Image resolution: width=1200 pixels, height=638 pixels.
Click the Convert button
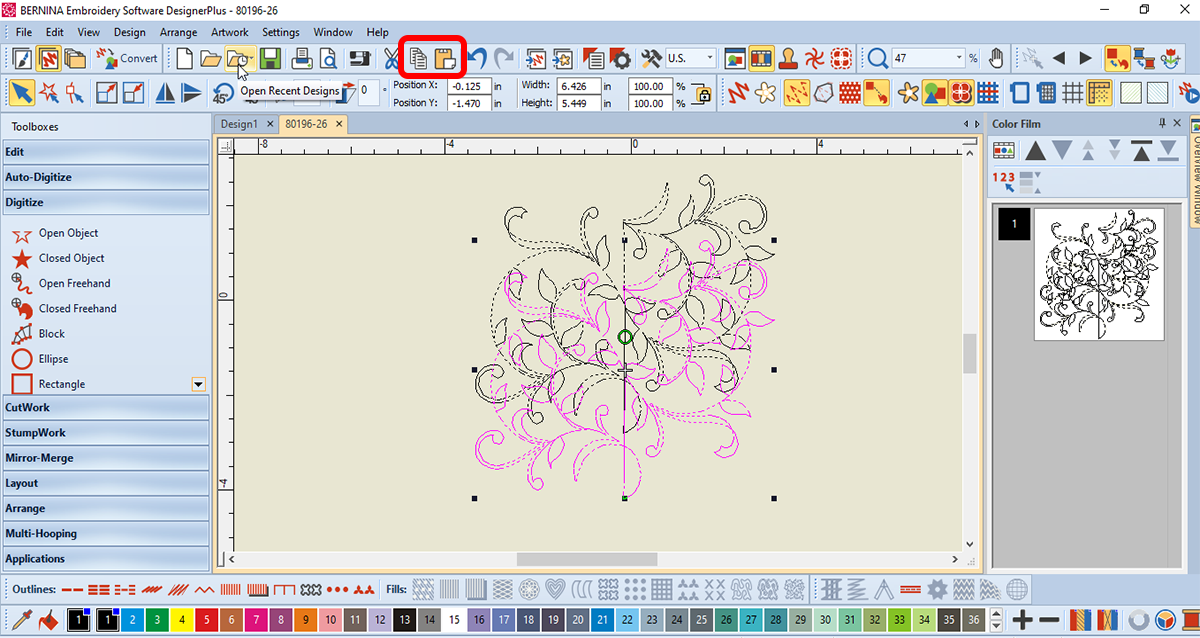tap(128, 59)
